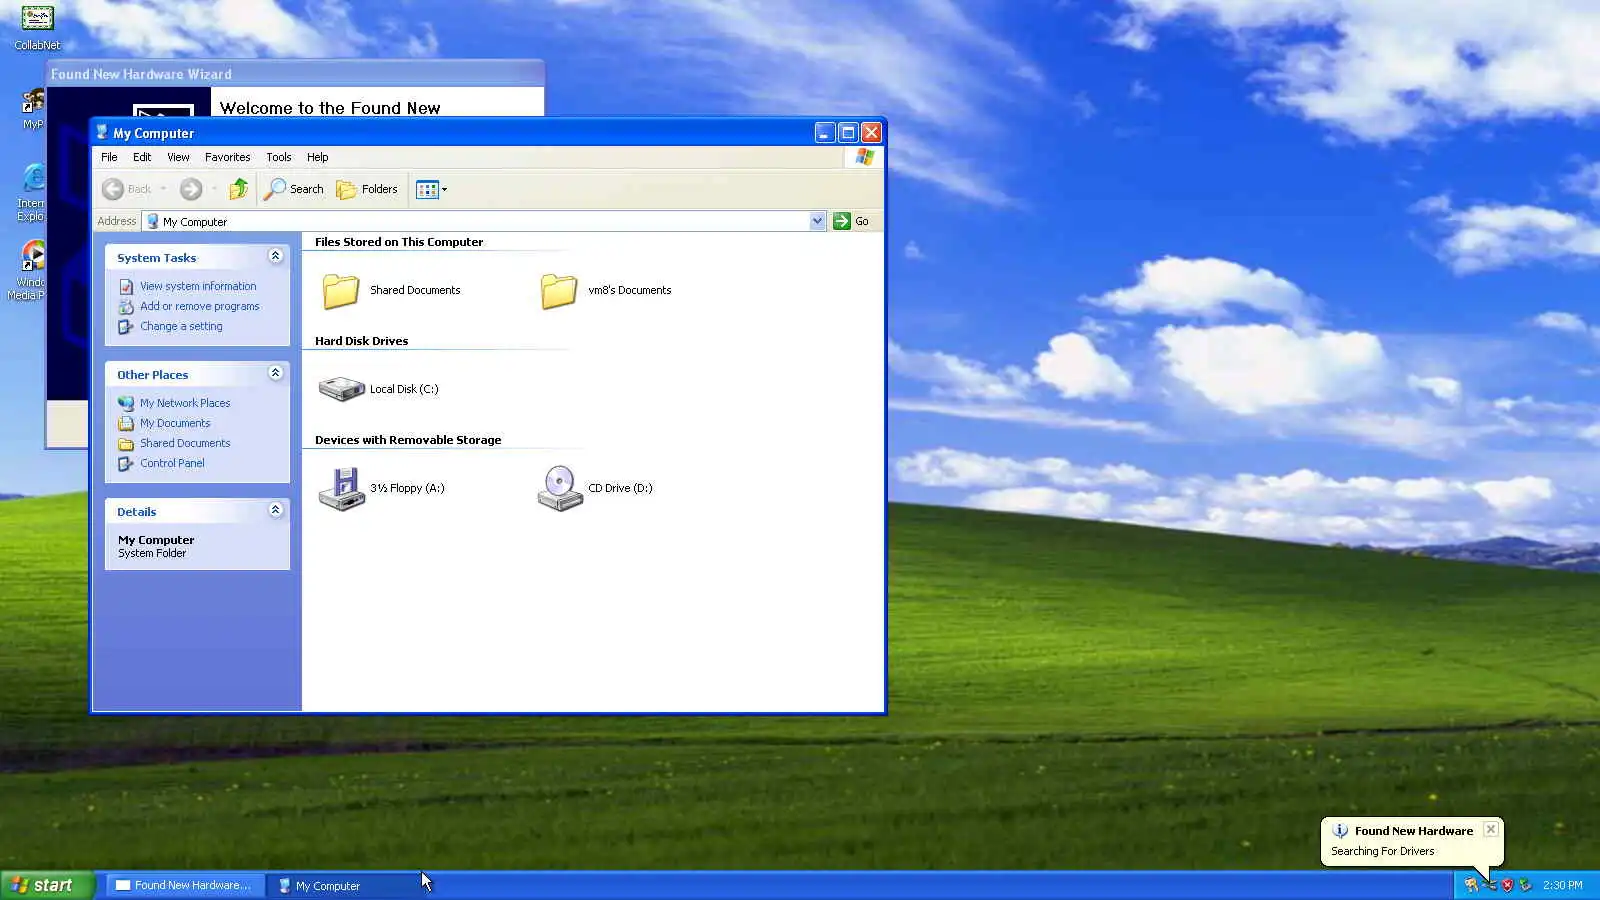This screenshot has height=900, width=1600.
Task: Close the Found New Hardware balloon
Action: [x=1491, y=829]
